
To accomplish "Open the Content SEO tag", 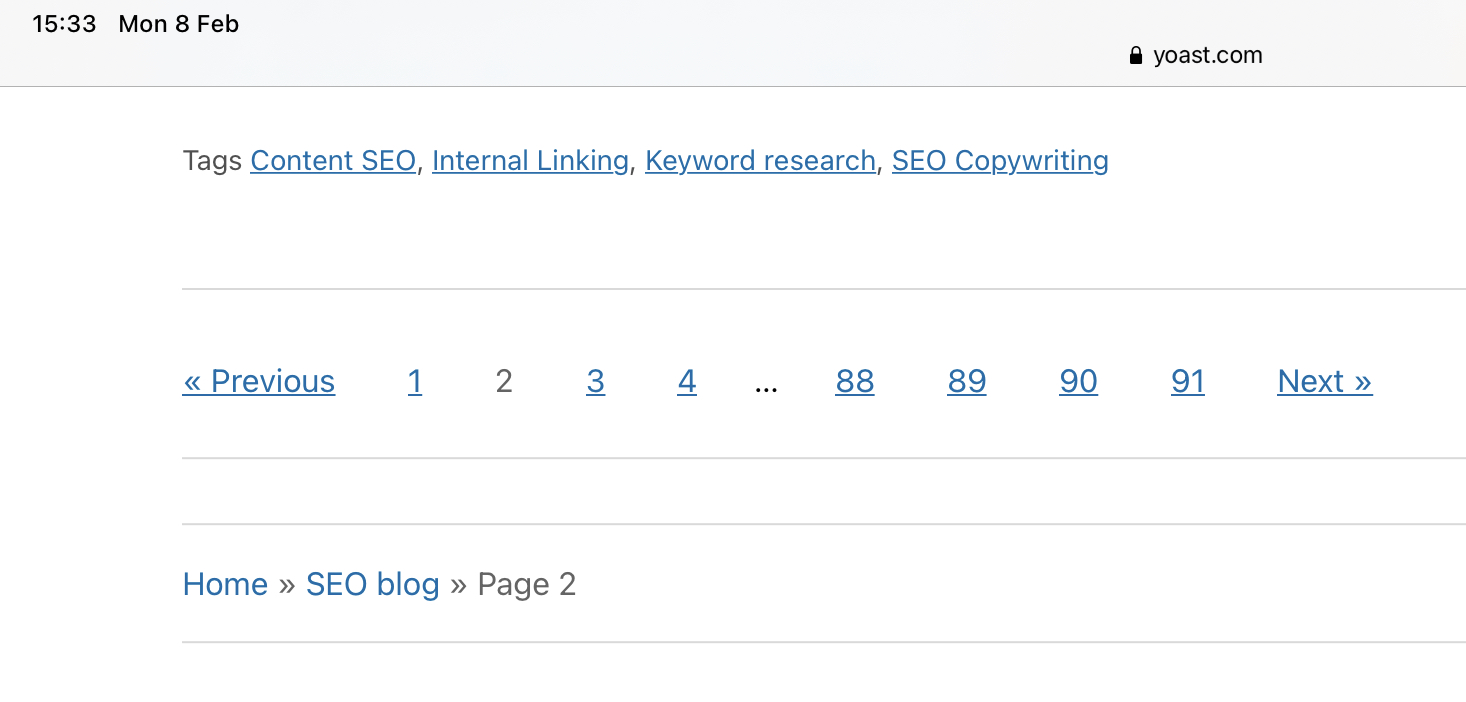I will pyautogui.click(x=333, y=160).
